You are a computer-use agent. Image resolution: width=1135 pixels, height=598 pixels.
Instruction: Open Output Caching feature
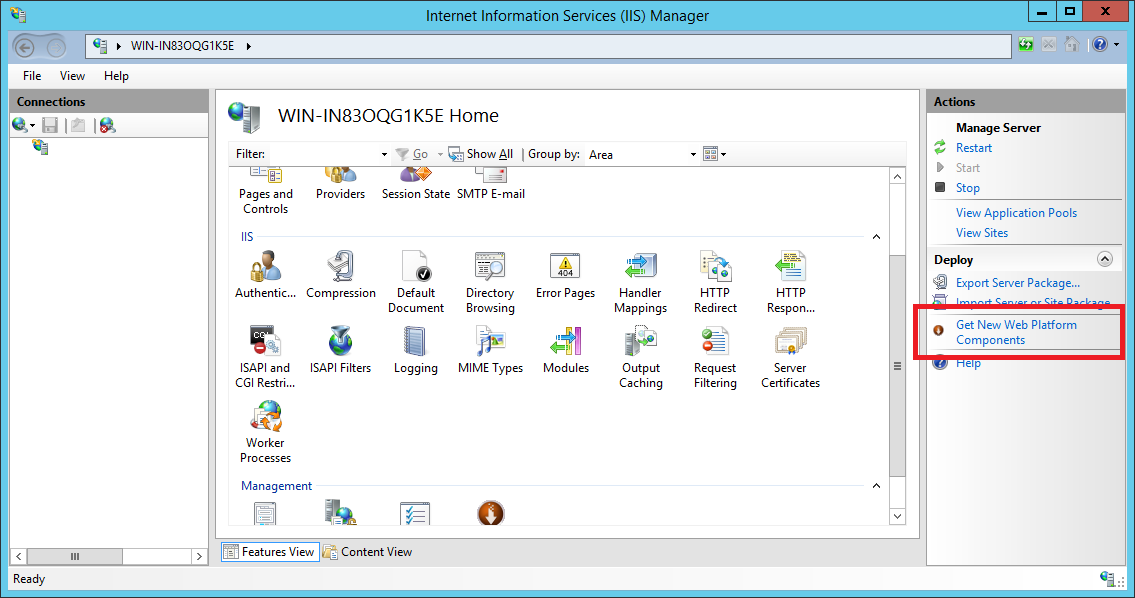[x=641, y=357]
